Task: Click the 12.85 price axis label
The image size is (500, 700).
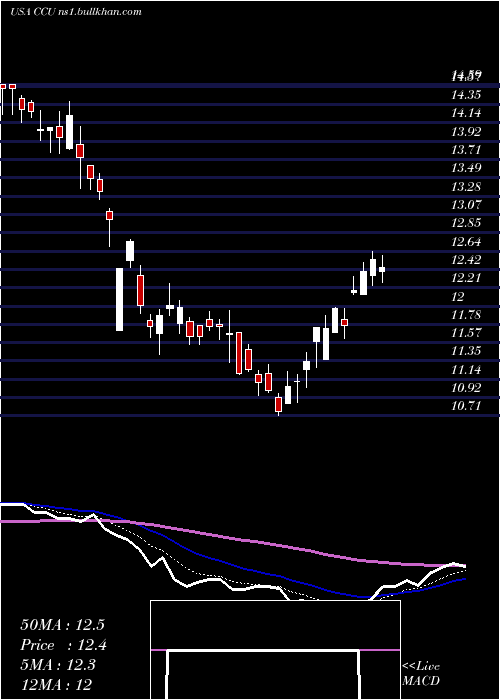Action: [466, 223]
